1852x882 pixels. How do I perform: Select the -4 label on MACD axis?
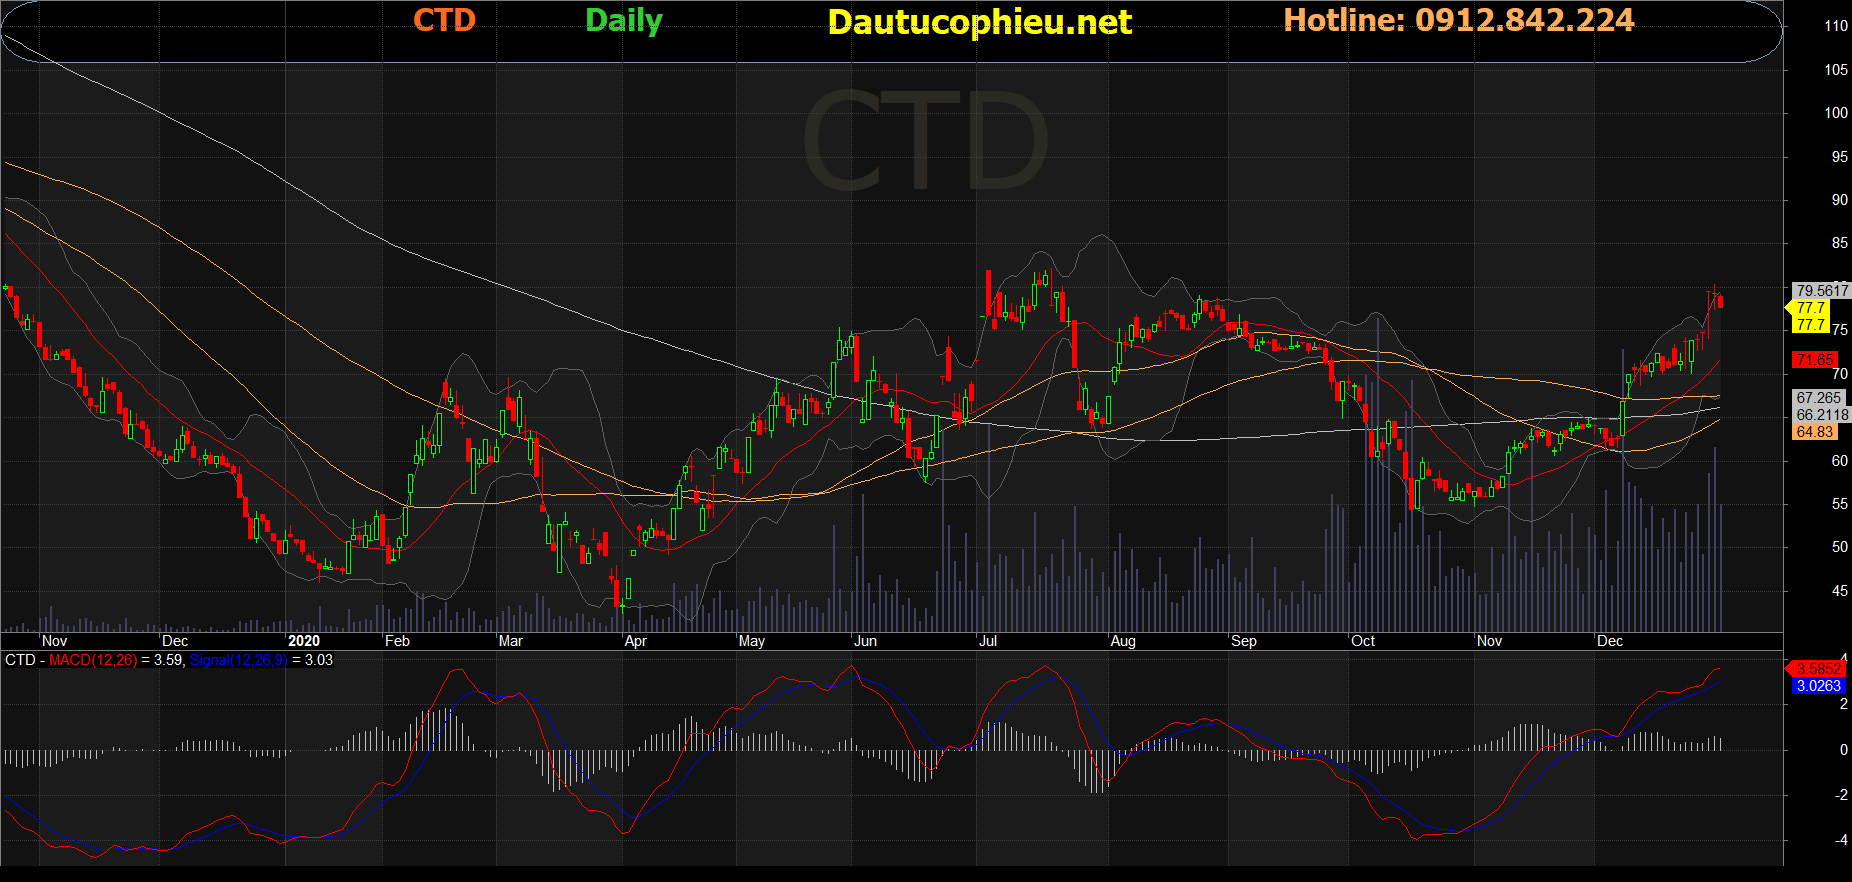[x=1842, y=840]
